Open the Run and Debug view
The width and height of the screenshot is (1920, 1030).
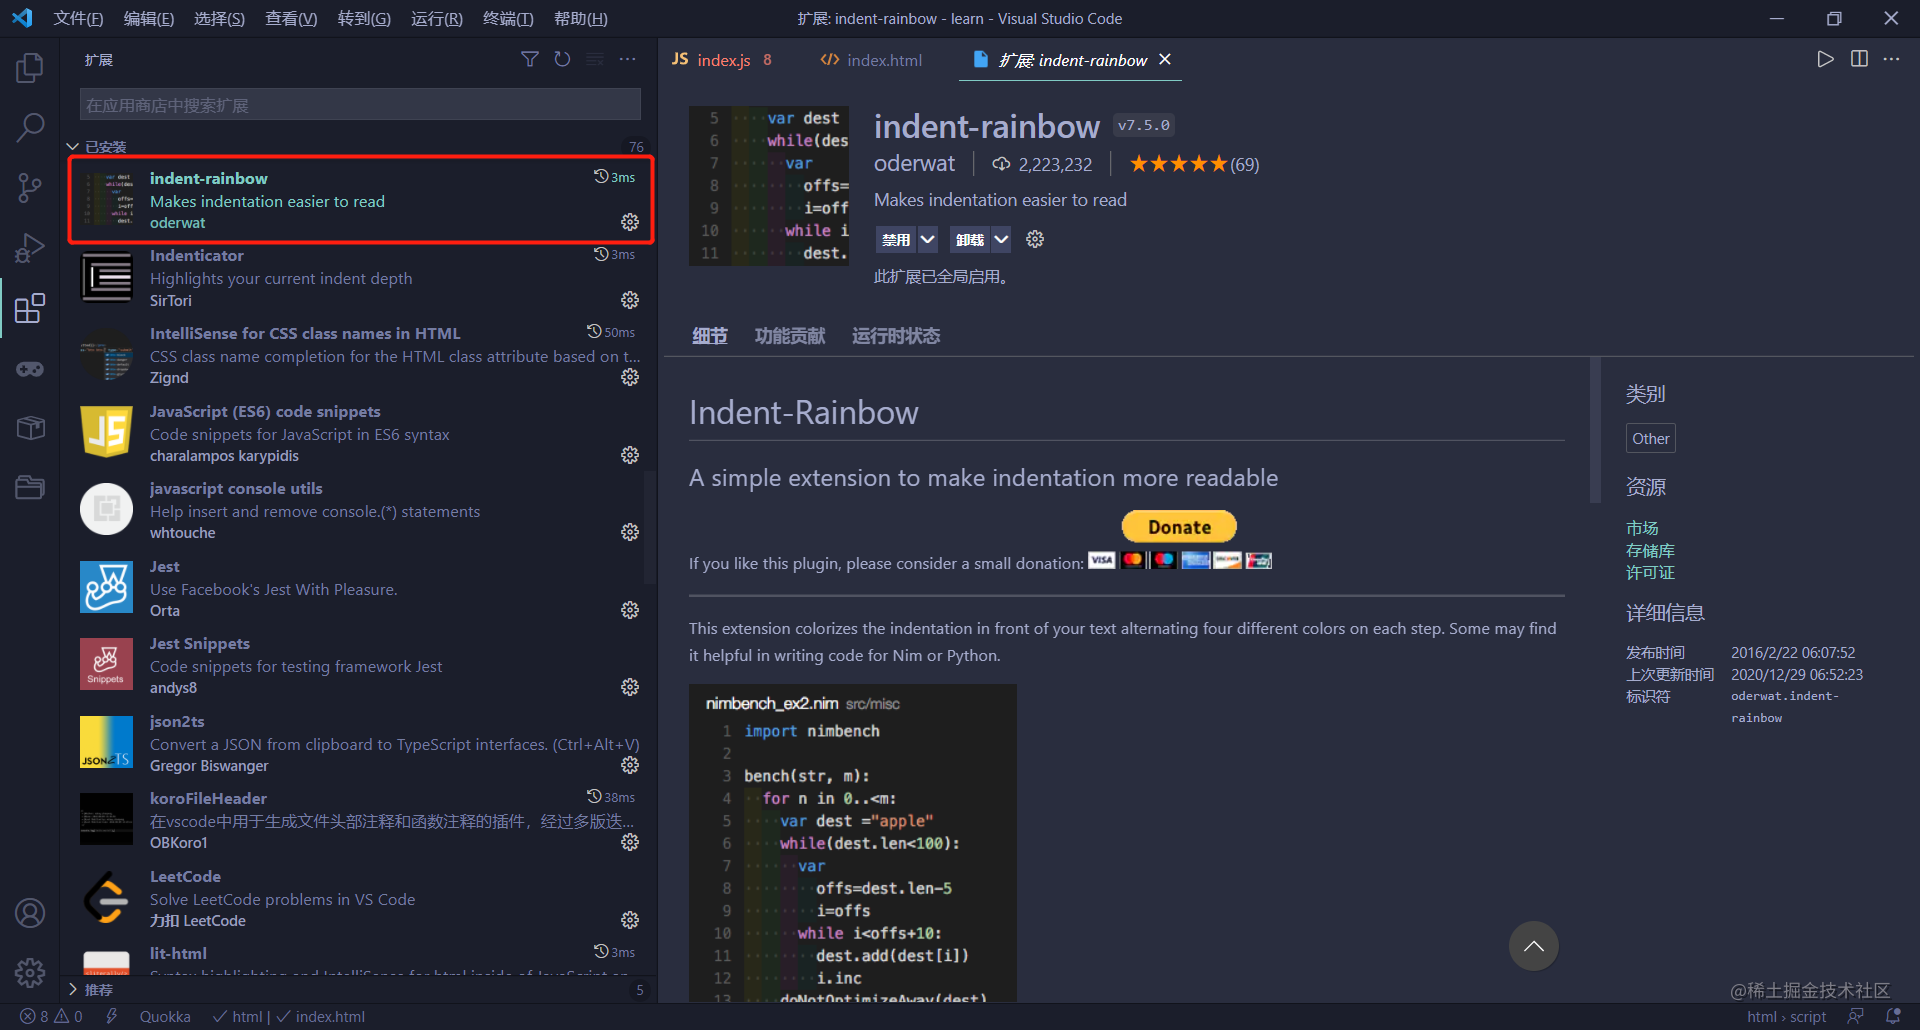pyautogui.click(x=29, y=247)
